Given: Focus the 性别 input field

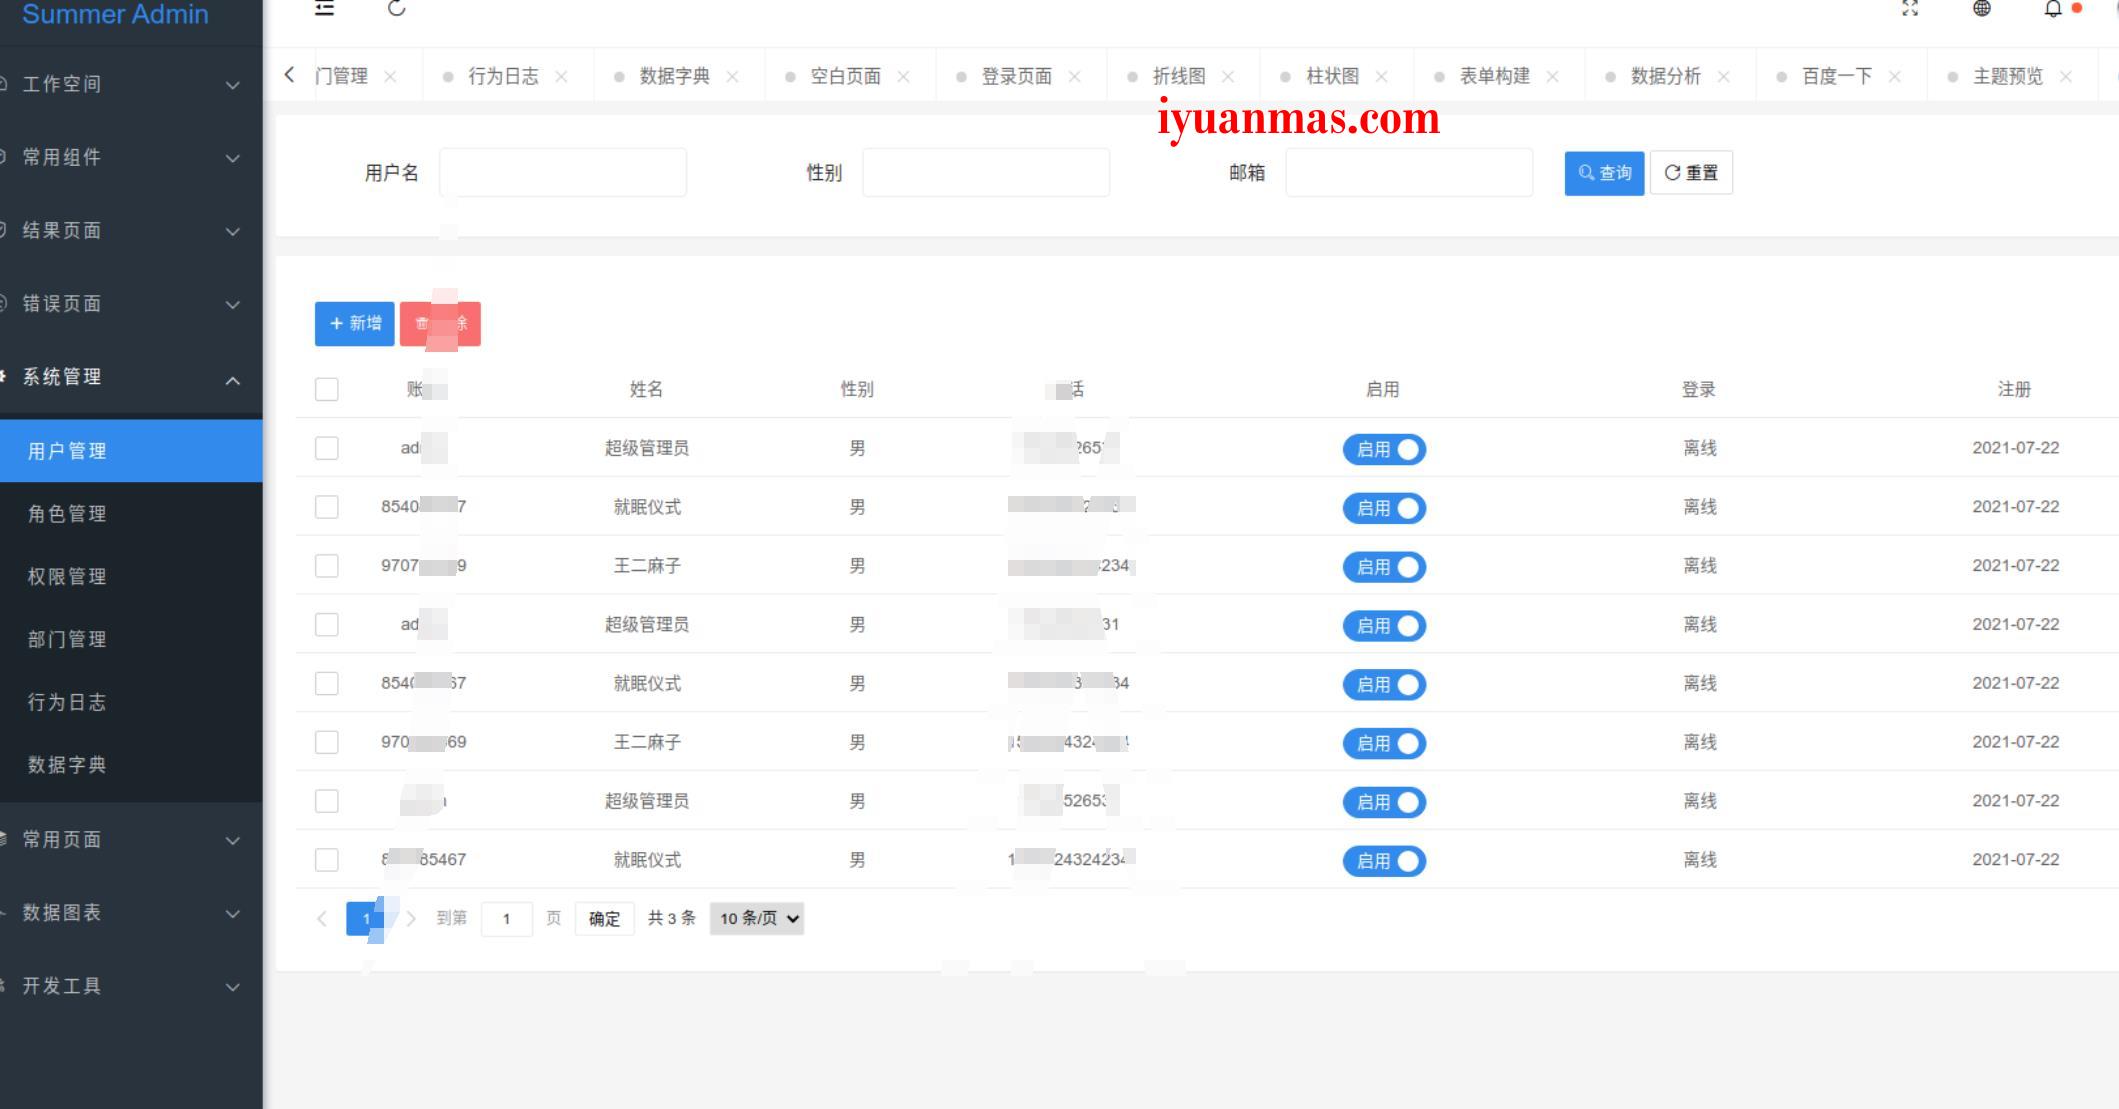Looking at the screenshot, I should (986, 173).
